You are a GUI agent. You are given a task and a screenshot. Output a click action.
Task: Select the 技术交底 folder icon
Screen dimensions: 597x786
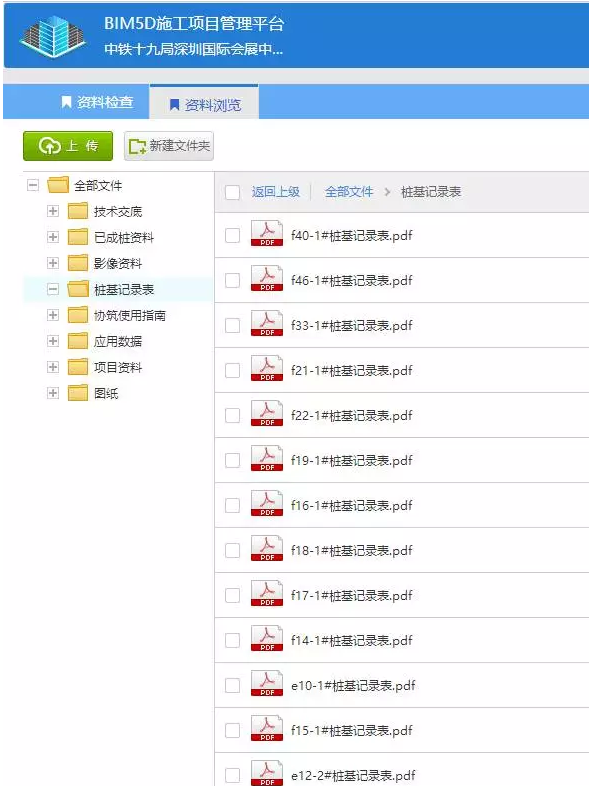78,211
